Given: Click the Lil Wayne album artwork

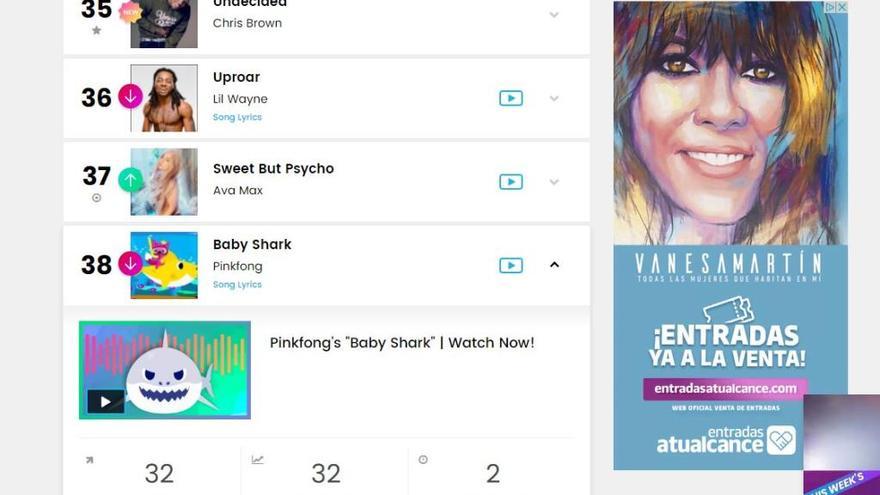Looking at the screenshot, I should (x=164, y=98).
